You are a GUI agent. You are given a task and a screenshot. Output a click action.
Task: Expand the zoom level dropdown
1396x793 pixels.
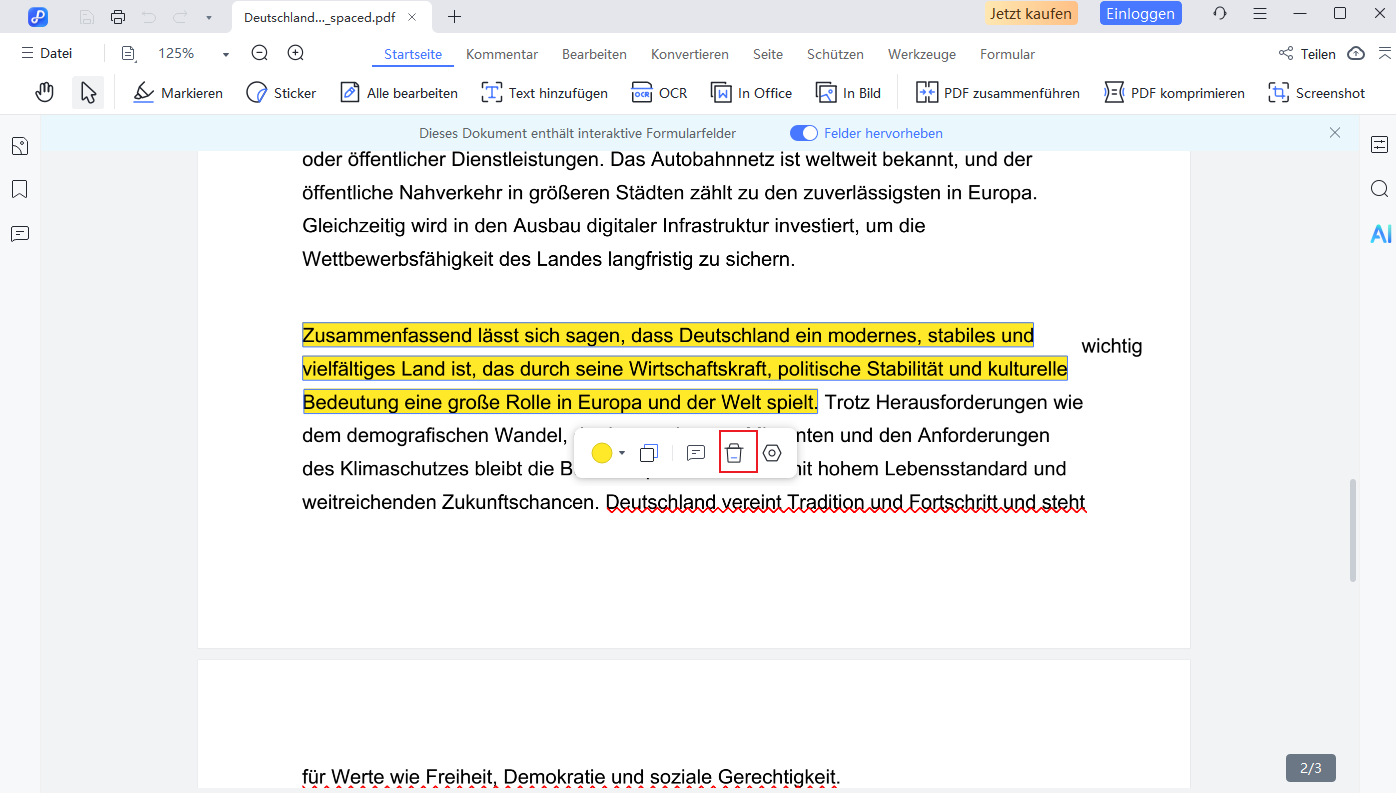(226, 55)
